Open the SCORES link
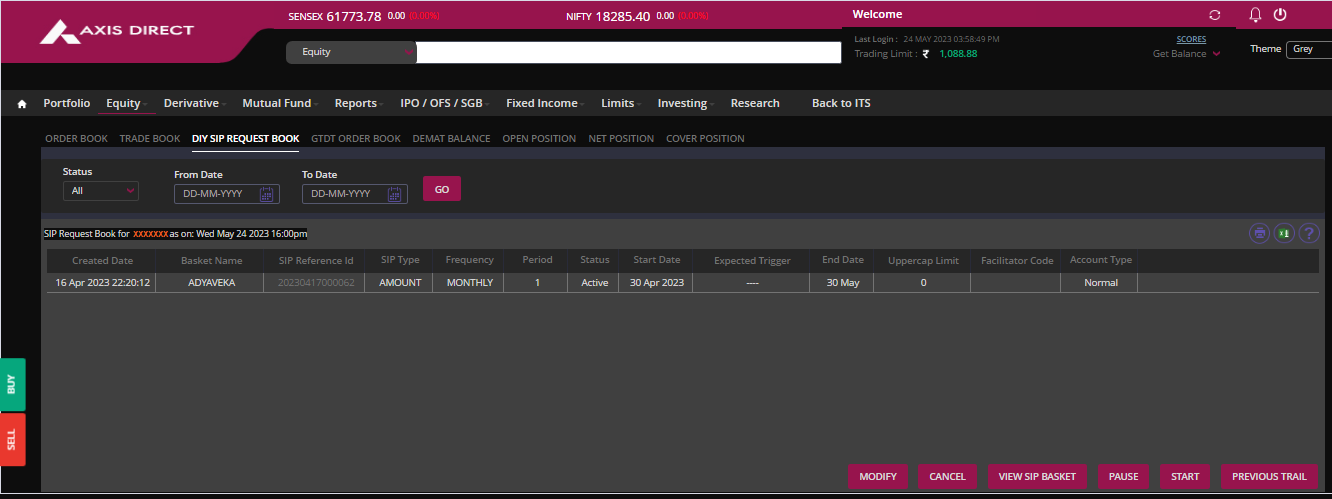 point(1191,39)
